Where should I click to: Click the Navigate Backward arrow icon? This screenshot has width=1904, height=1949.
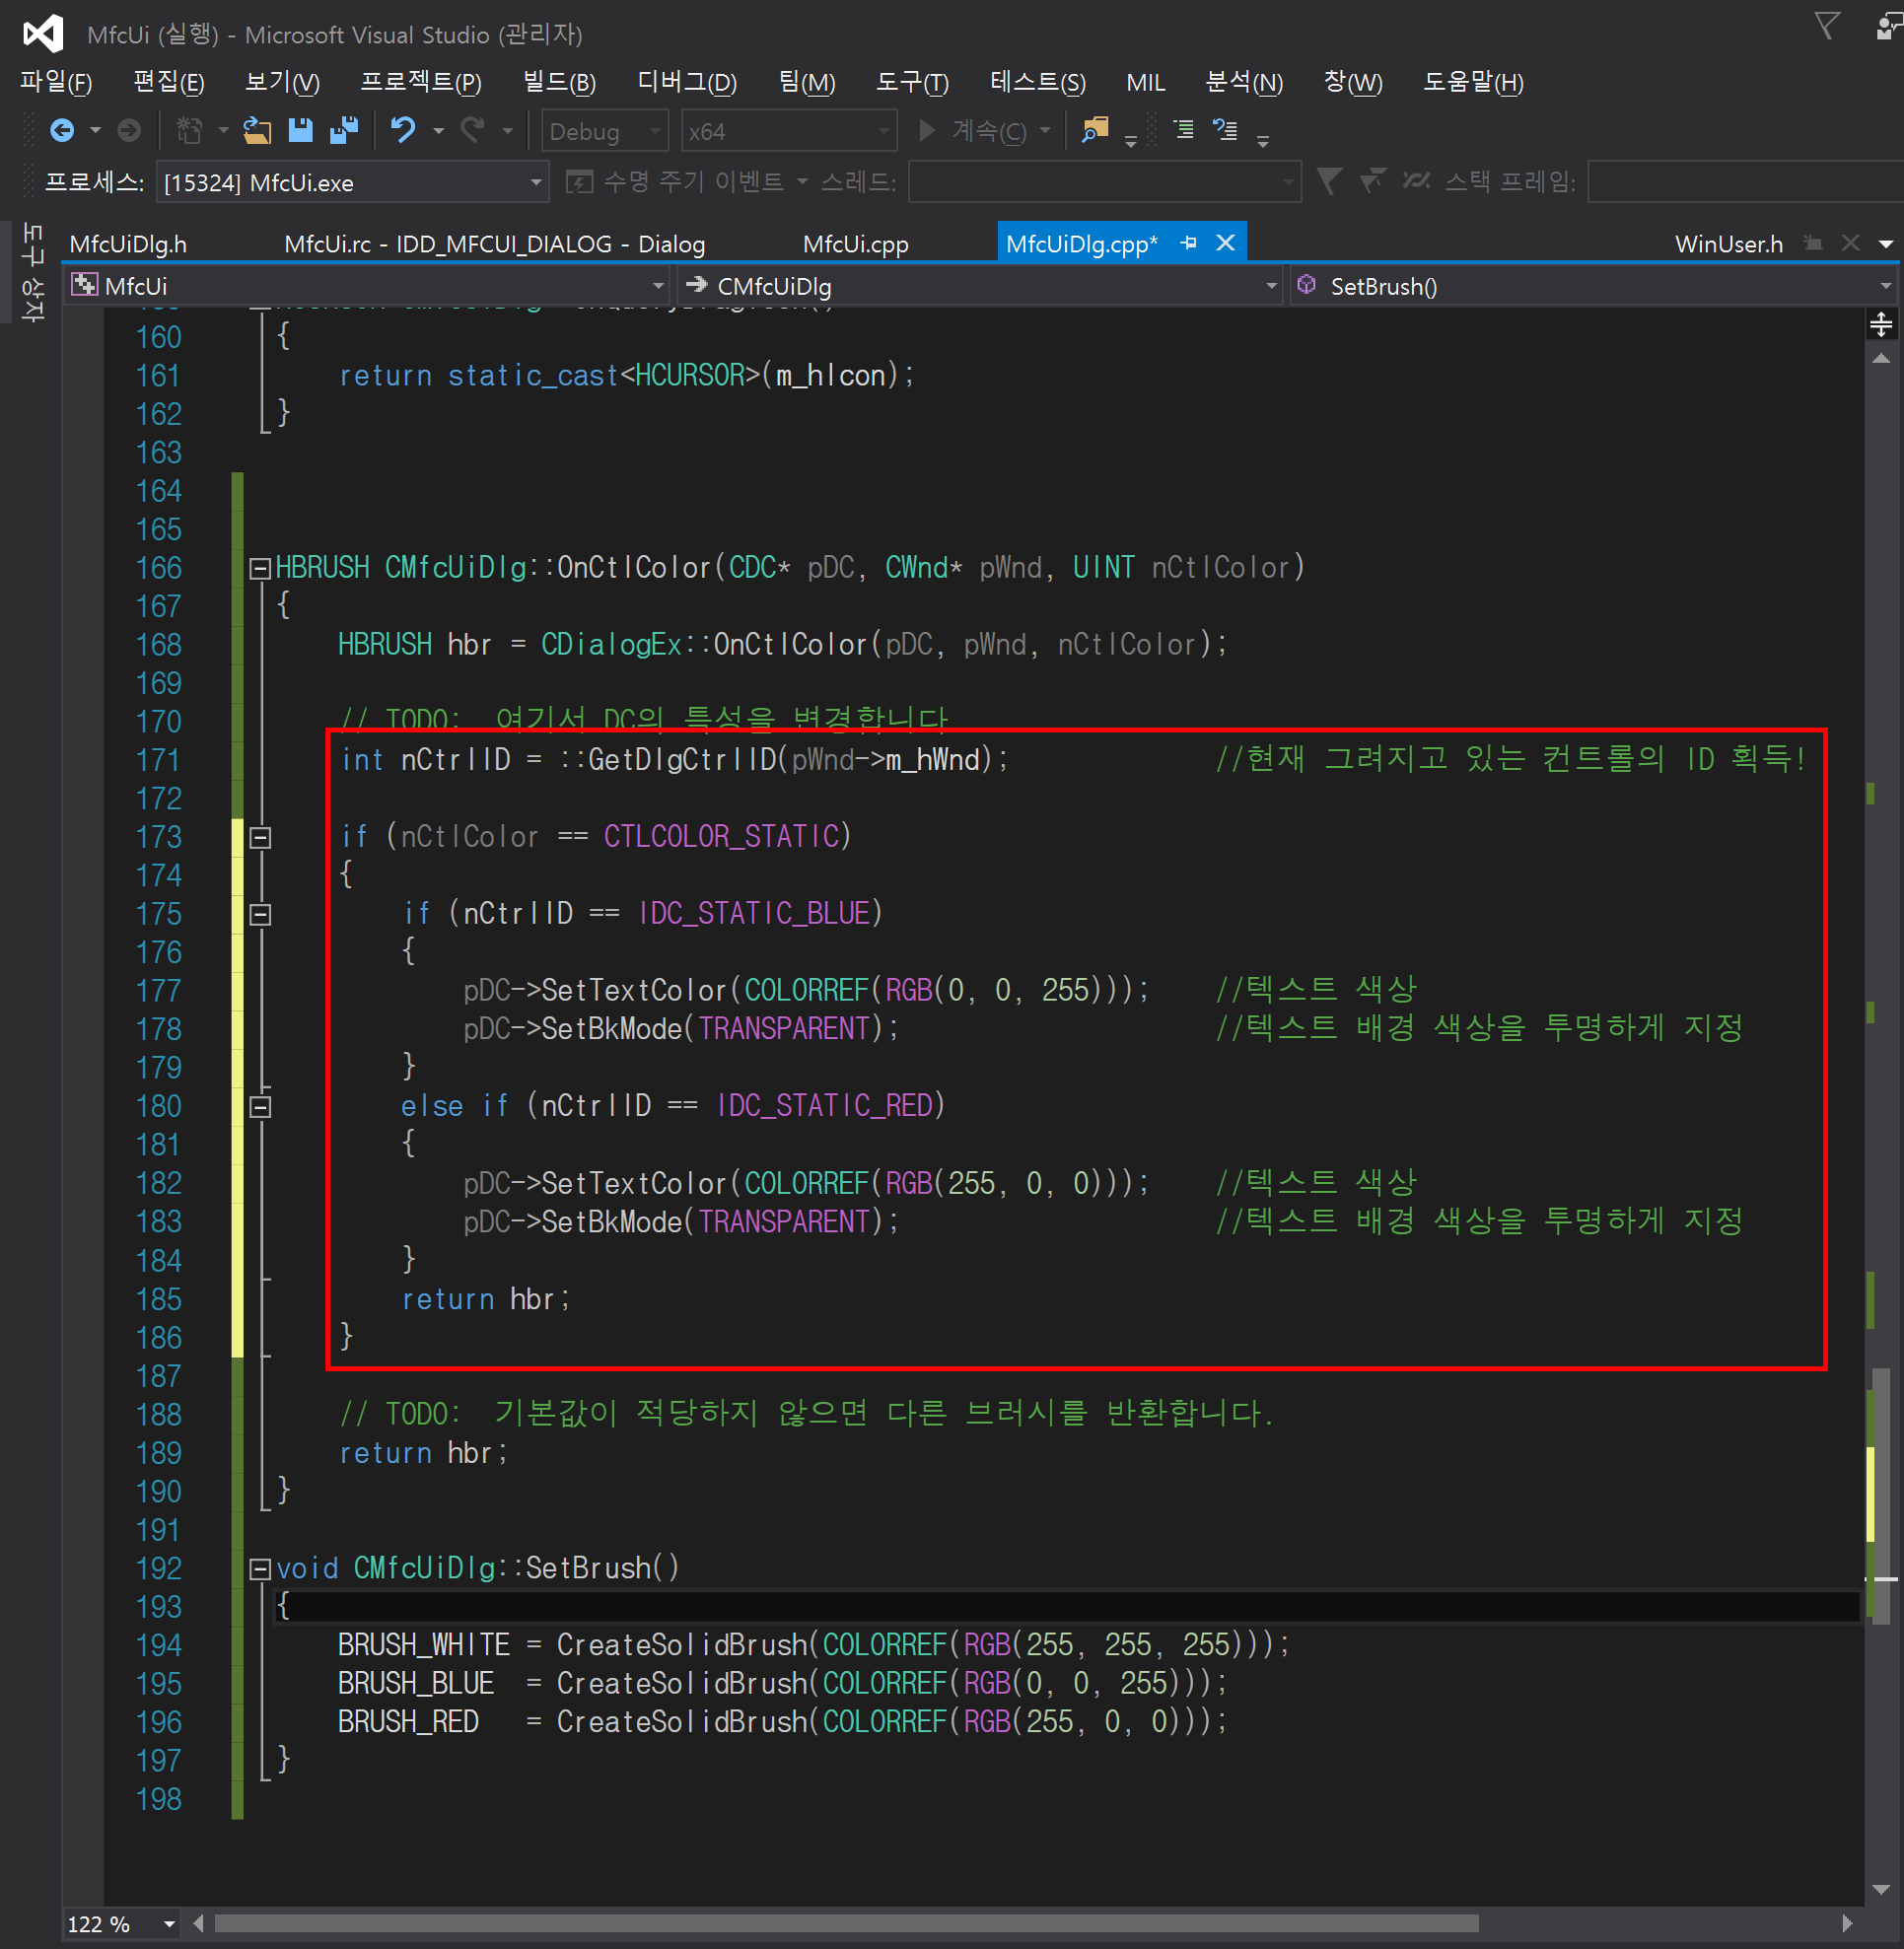(x=62, y=131)
